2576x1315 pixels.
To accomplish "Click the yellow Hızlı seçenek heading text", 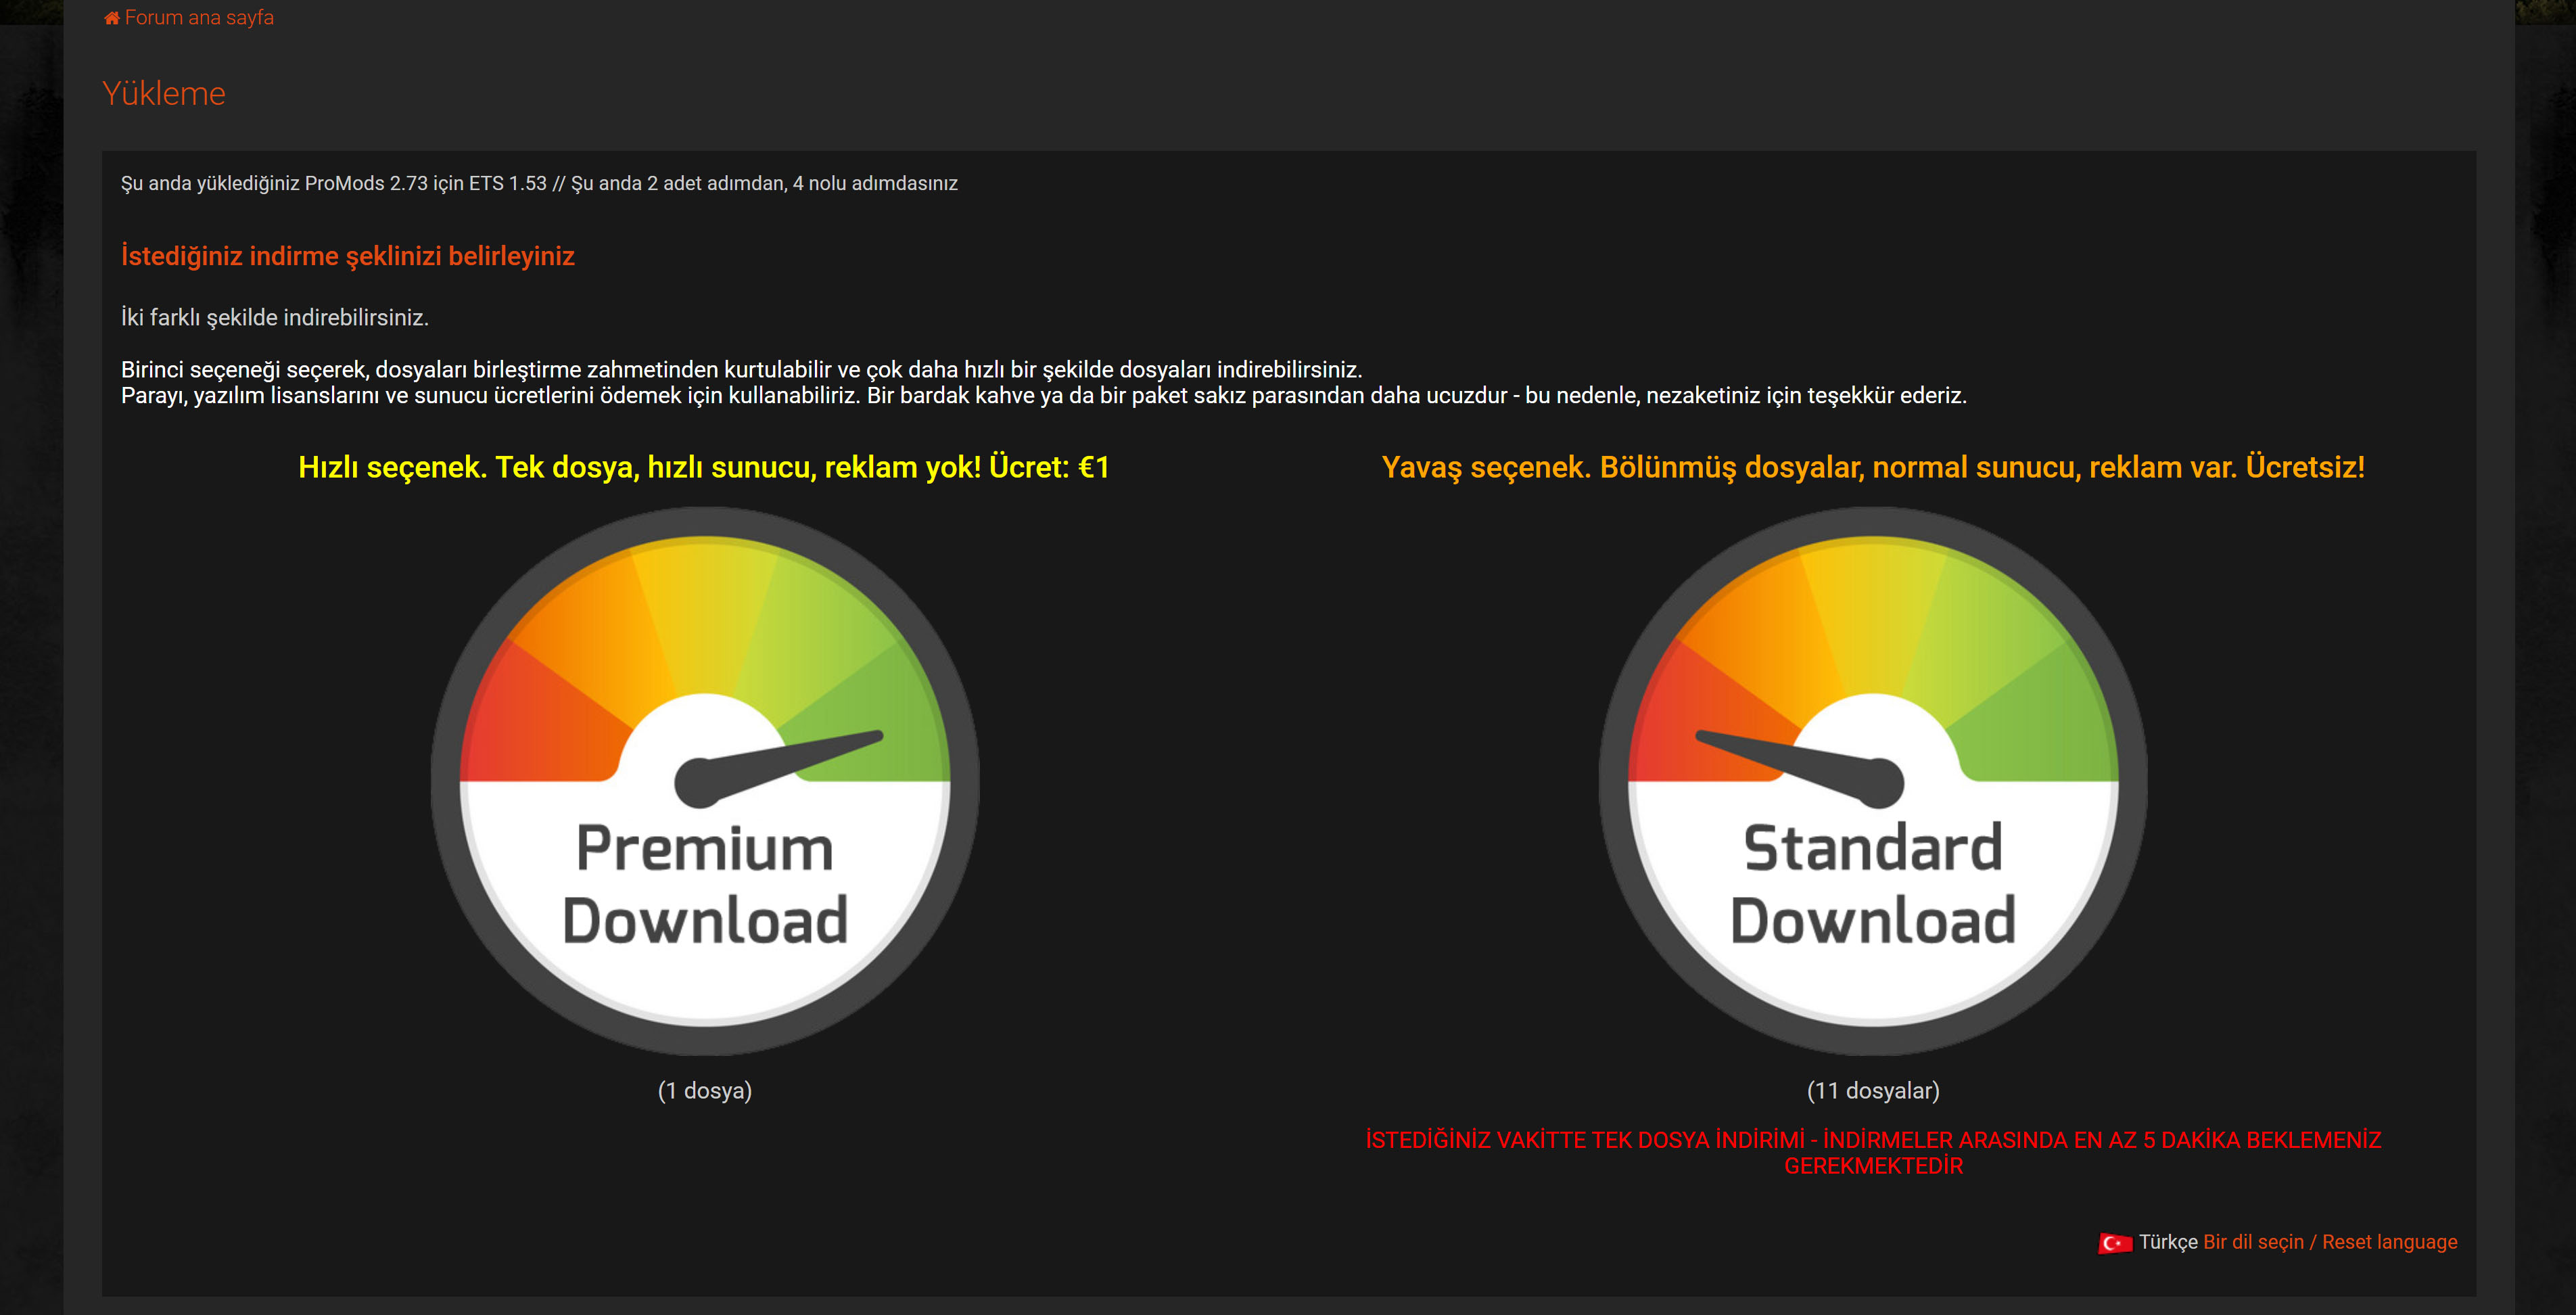I will pos(704,467).
